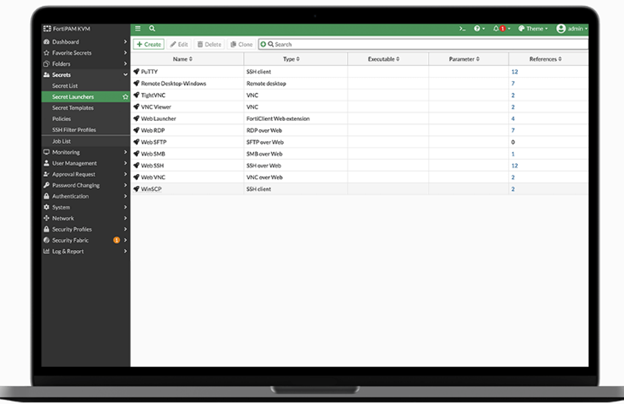
Task: Open Job List in the sidebar
Action: pyautogui.click(x=61, y=141)
